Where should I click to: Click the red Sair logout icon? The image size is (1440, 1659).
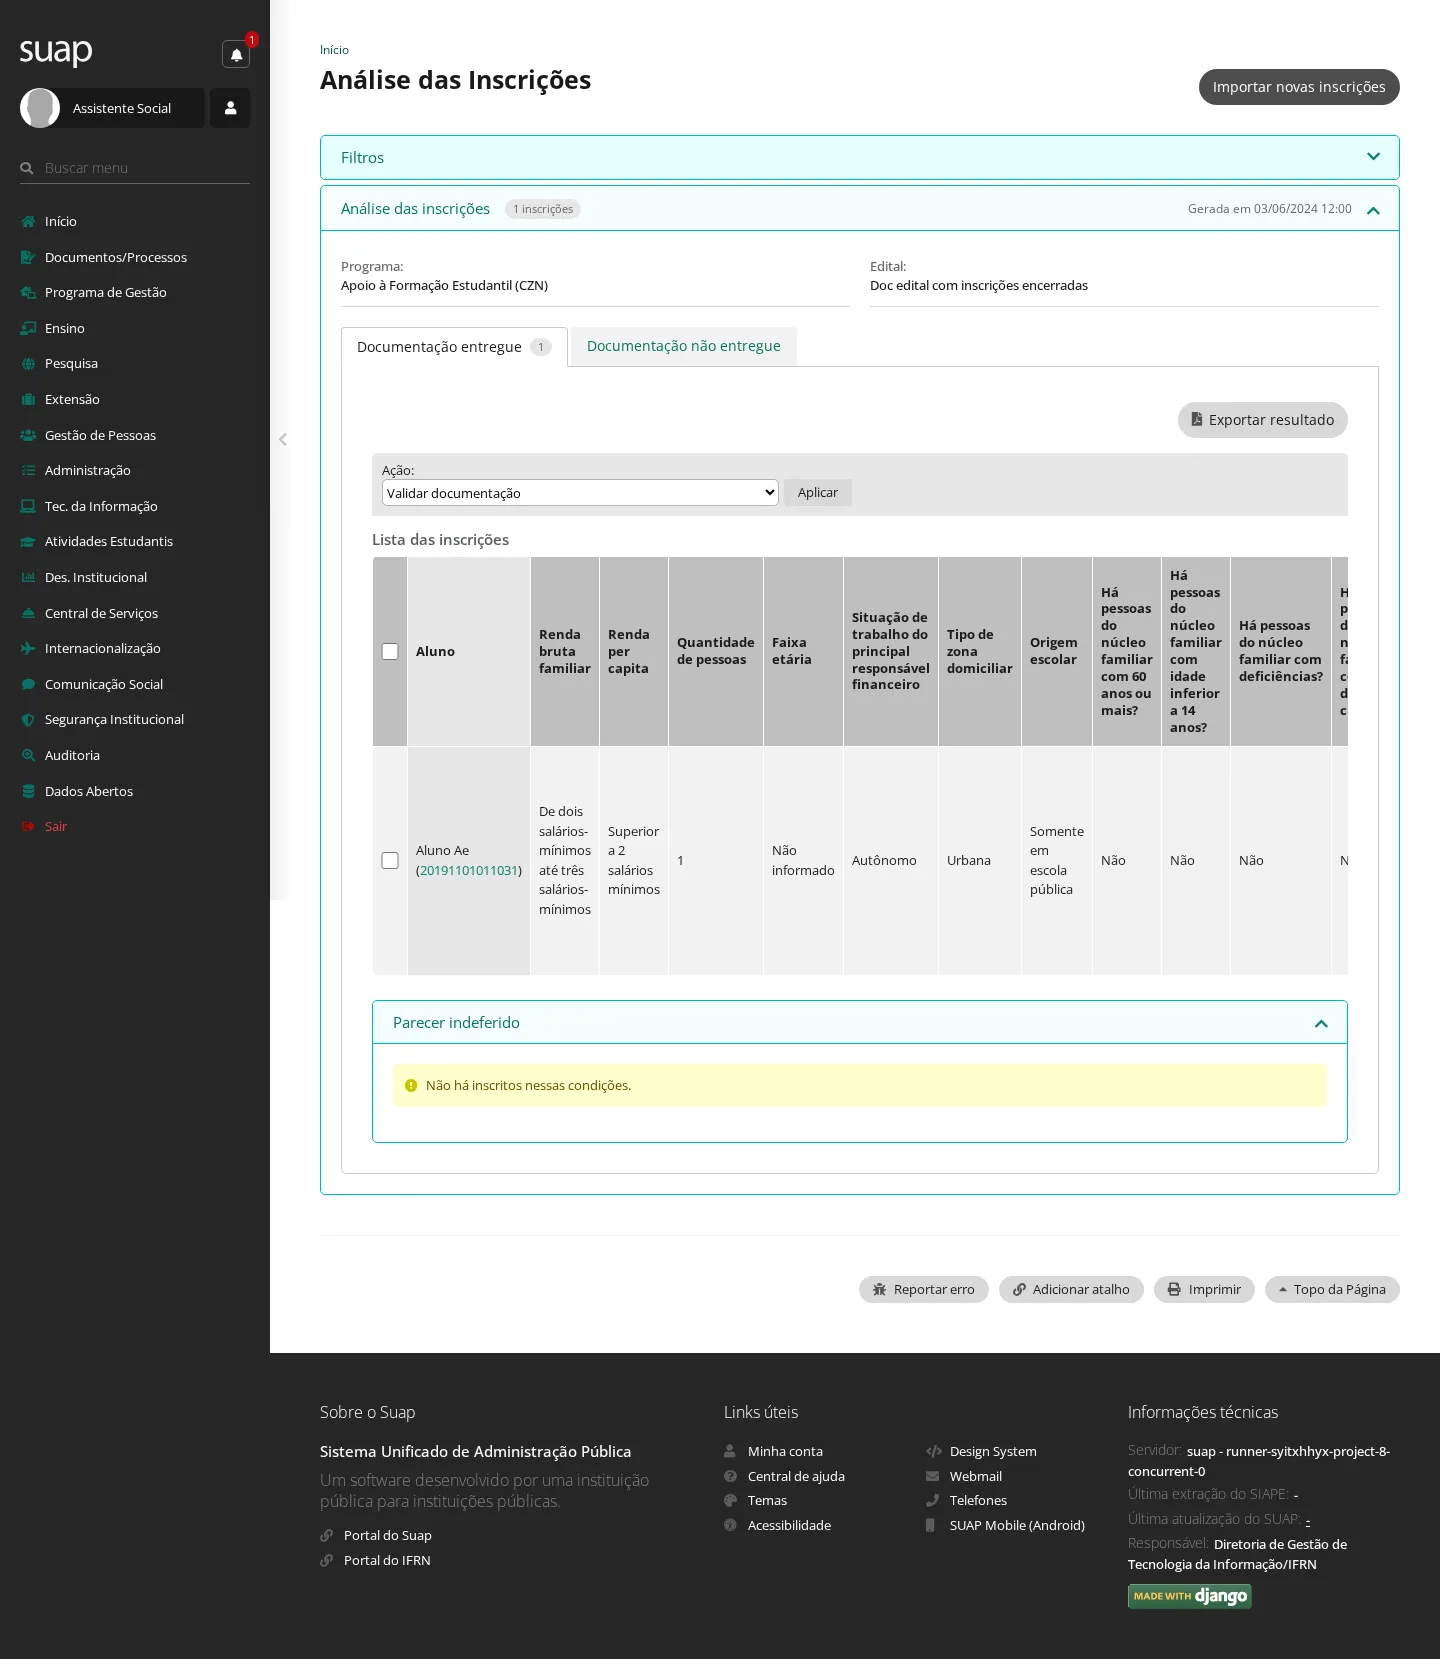pos(28,826)
